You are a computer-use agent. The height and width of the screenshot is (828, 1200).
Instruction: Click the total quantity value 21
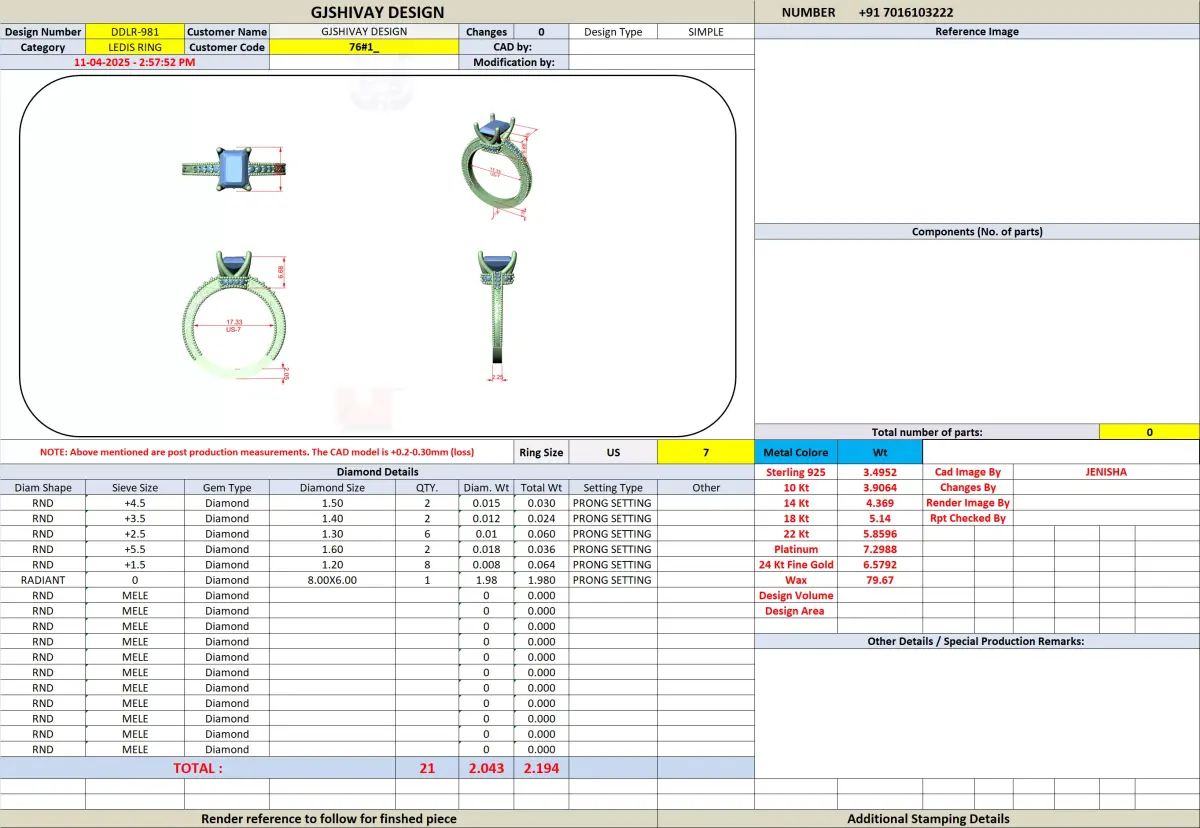[427, 768]
